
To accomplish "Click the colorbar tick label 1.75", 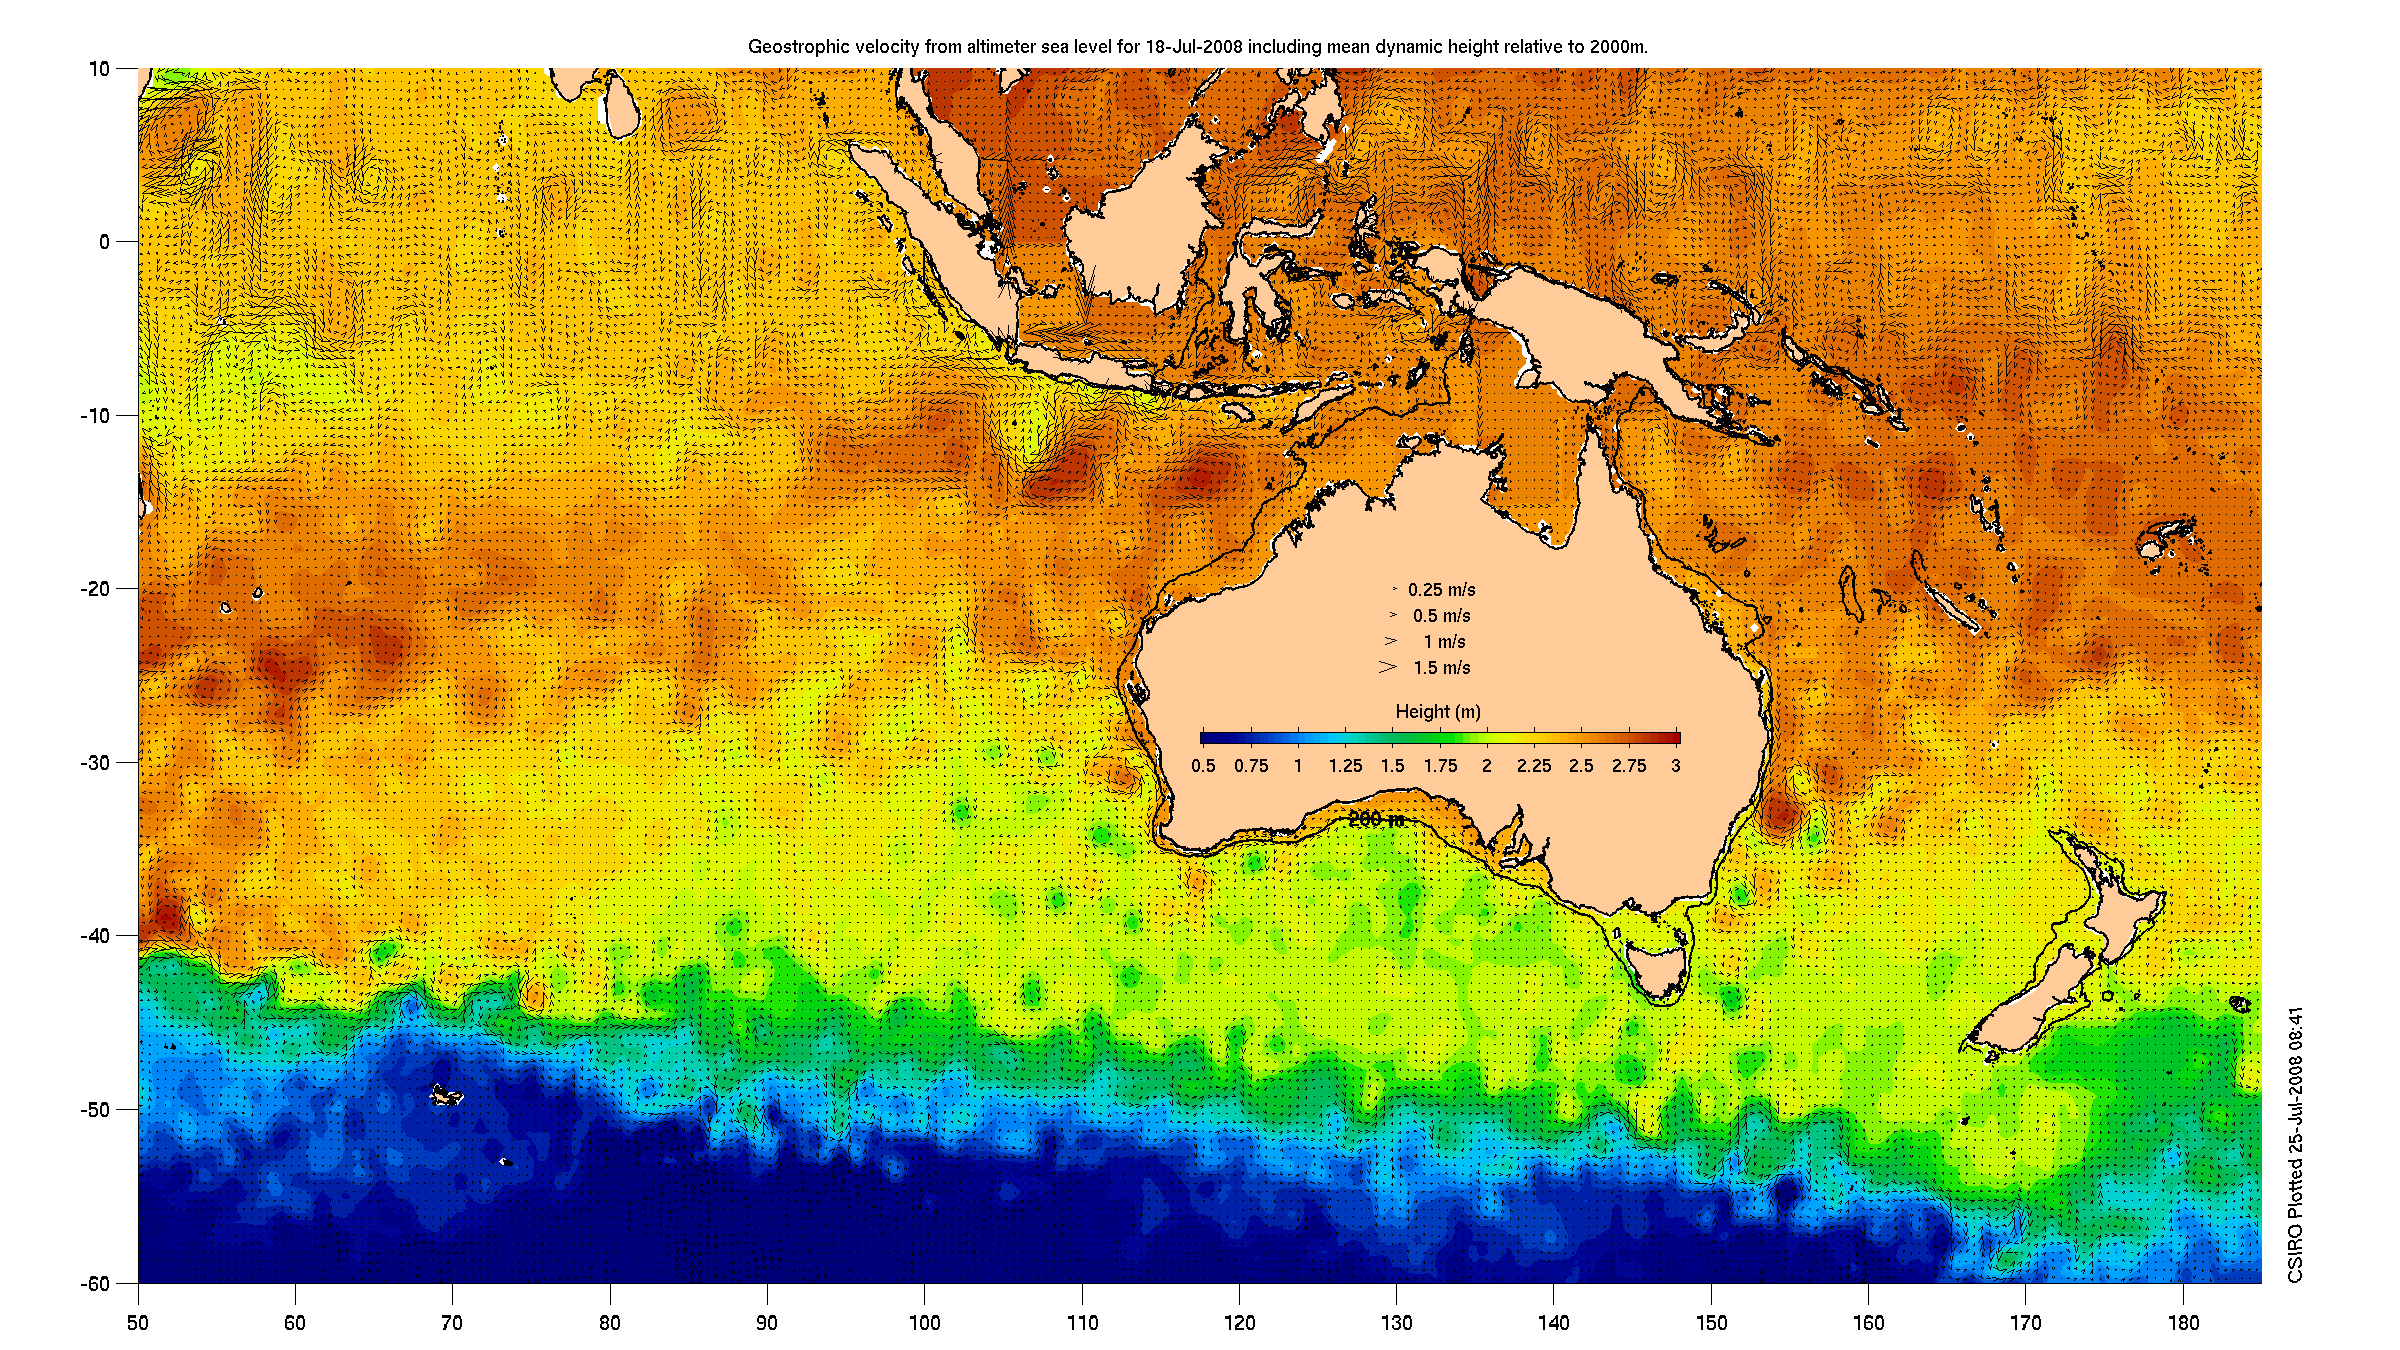I will (x=1440, y=766).
